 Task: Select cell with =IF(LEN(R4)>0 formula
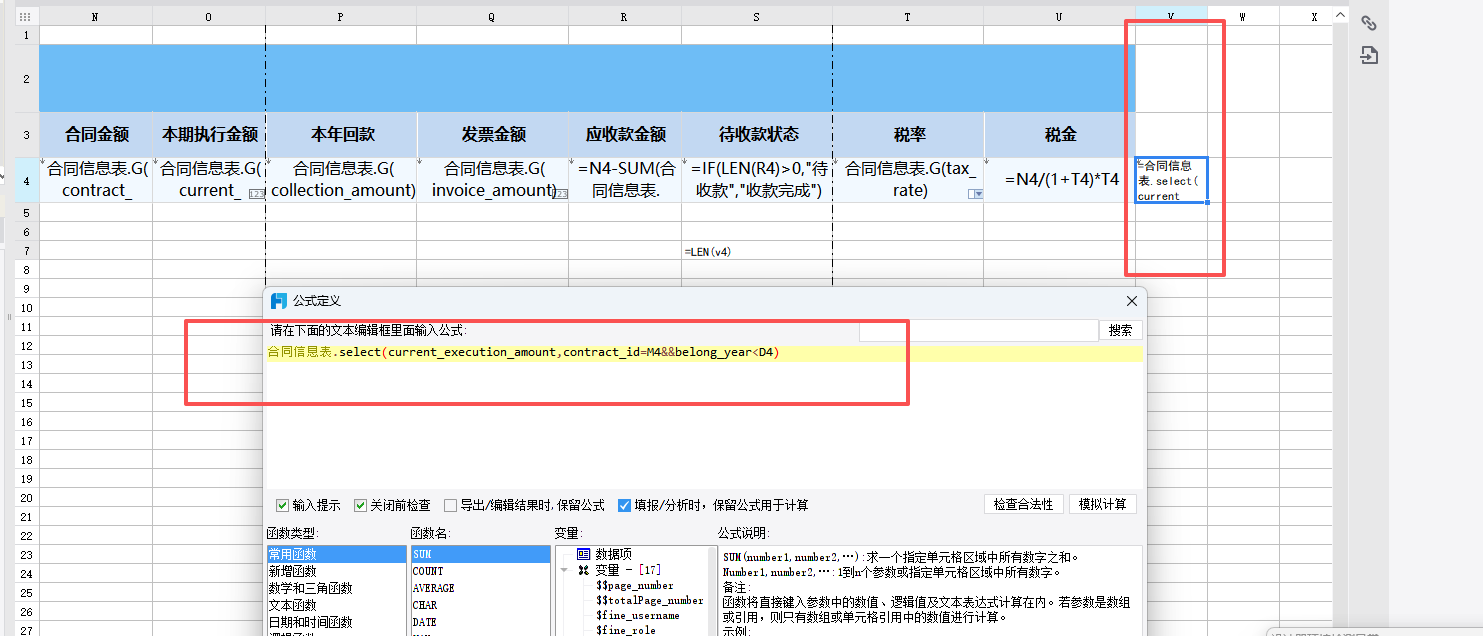757,180
